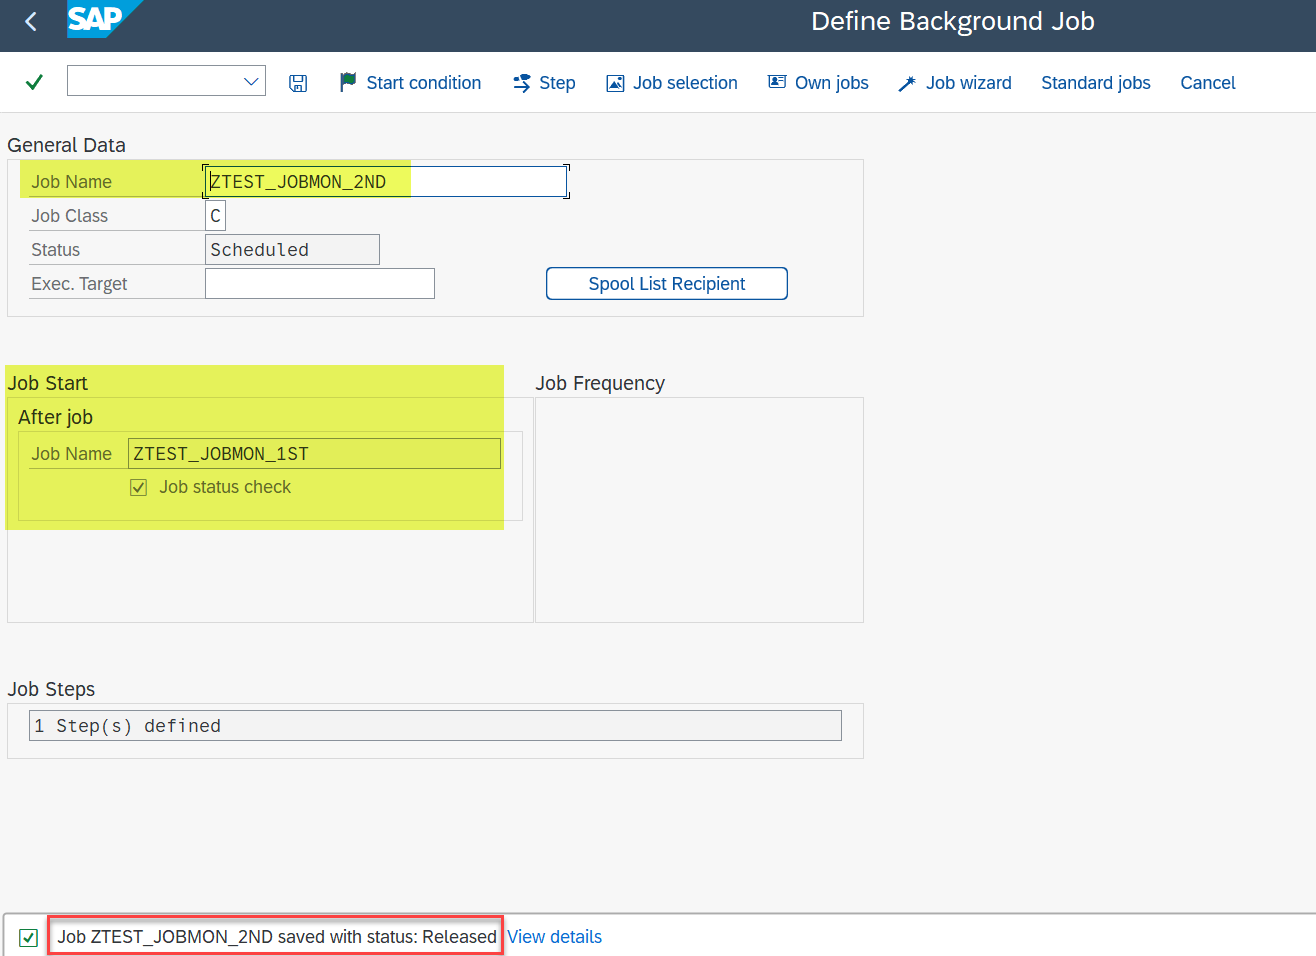Open the command field dropdown arrow

click(x=251, y=81)
